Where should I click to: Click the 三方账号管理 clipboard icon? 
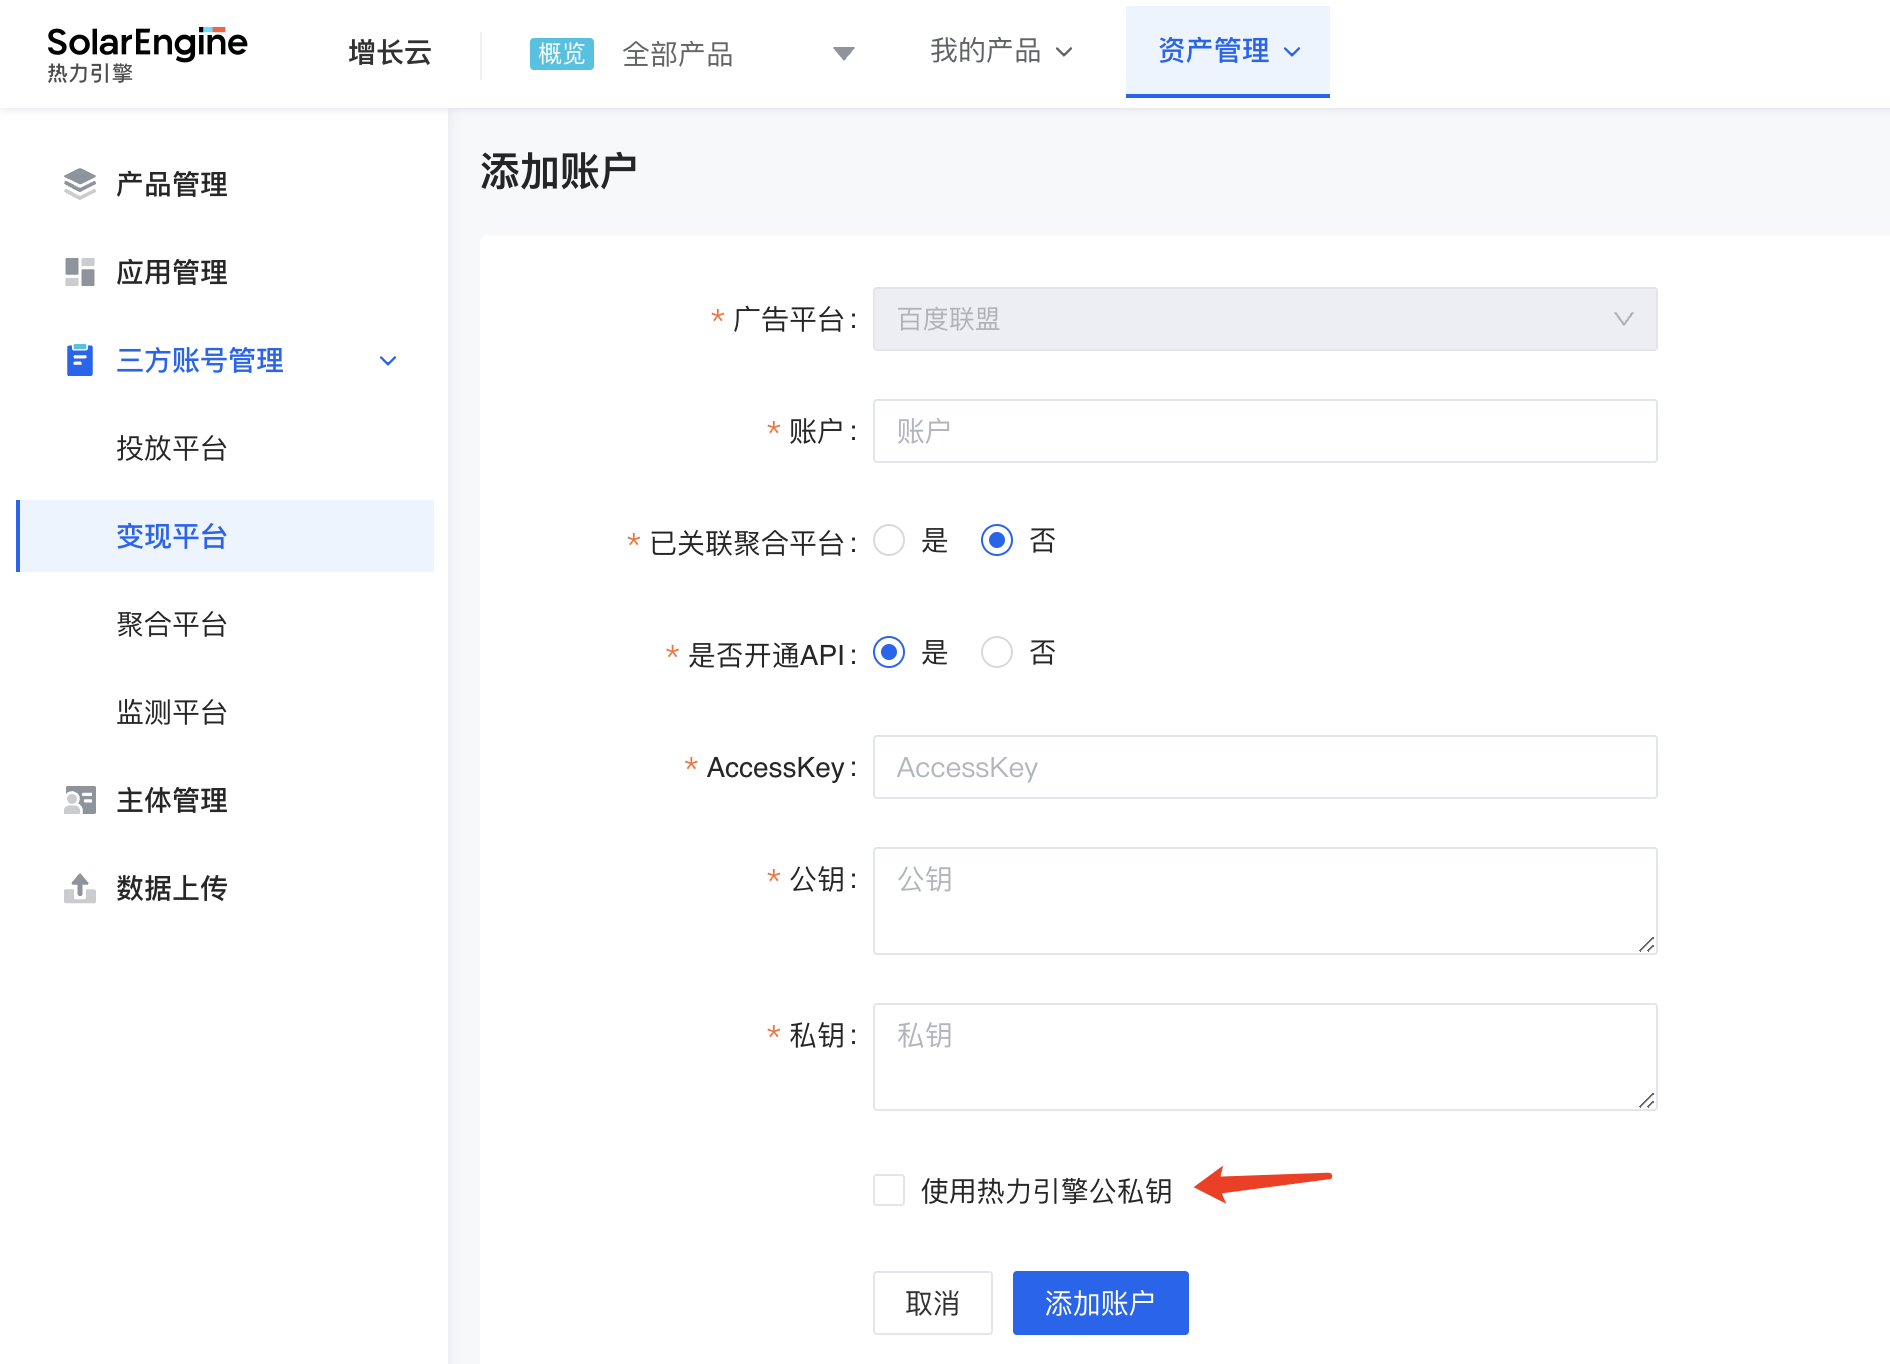pos(80,360)
